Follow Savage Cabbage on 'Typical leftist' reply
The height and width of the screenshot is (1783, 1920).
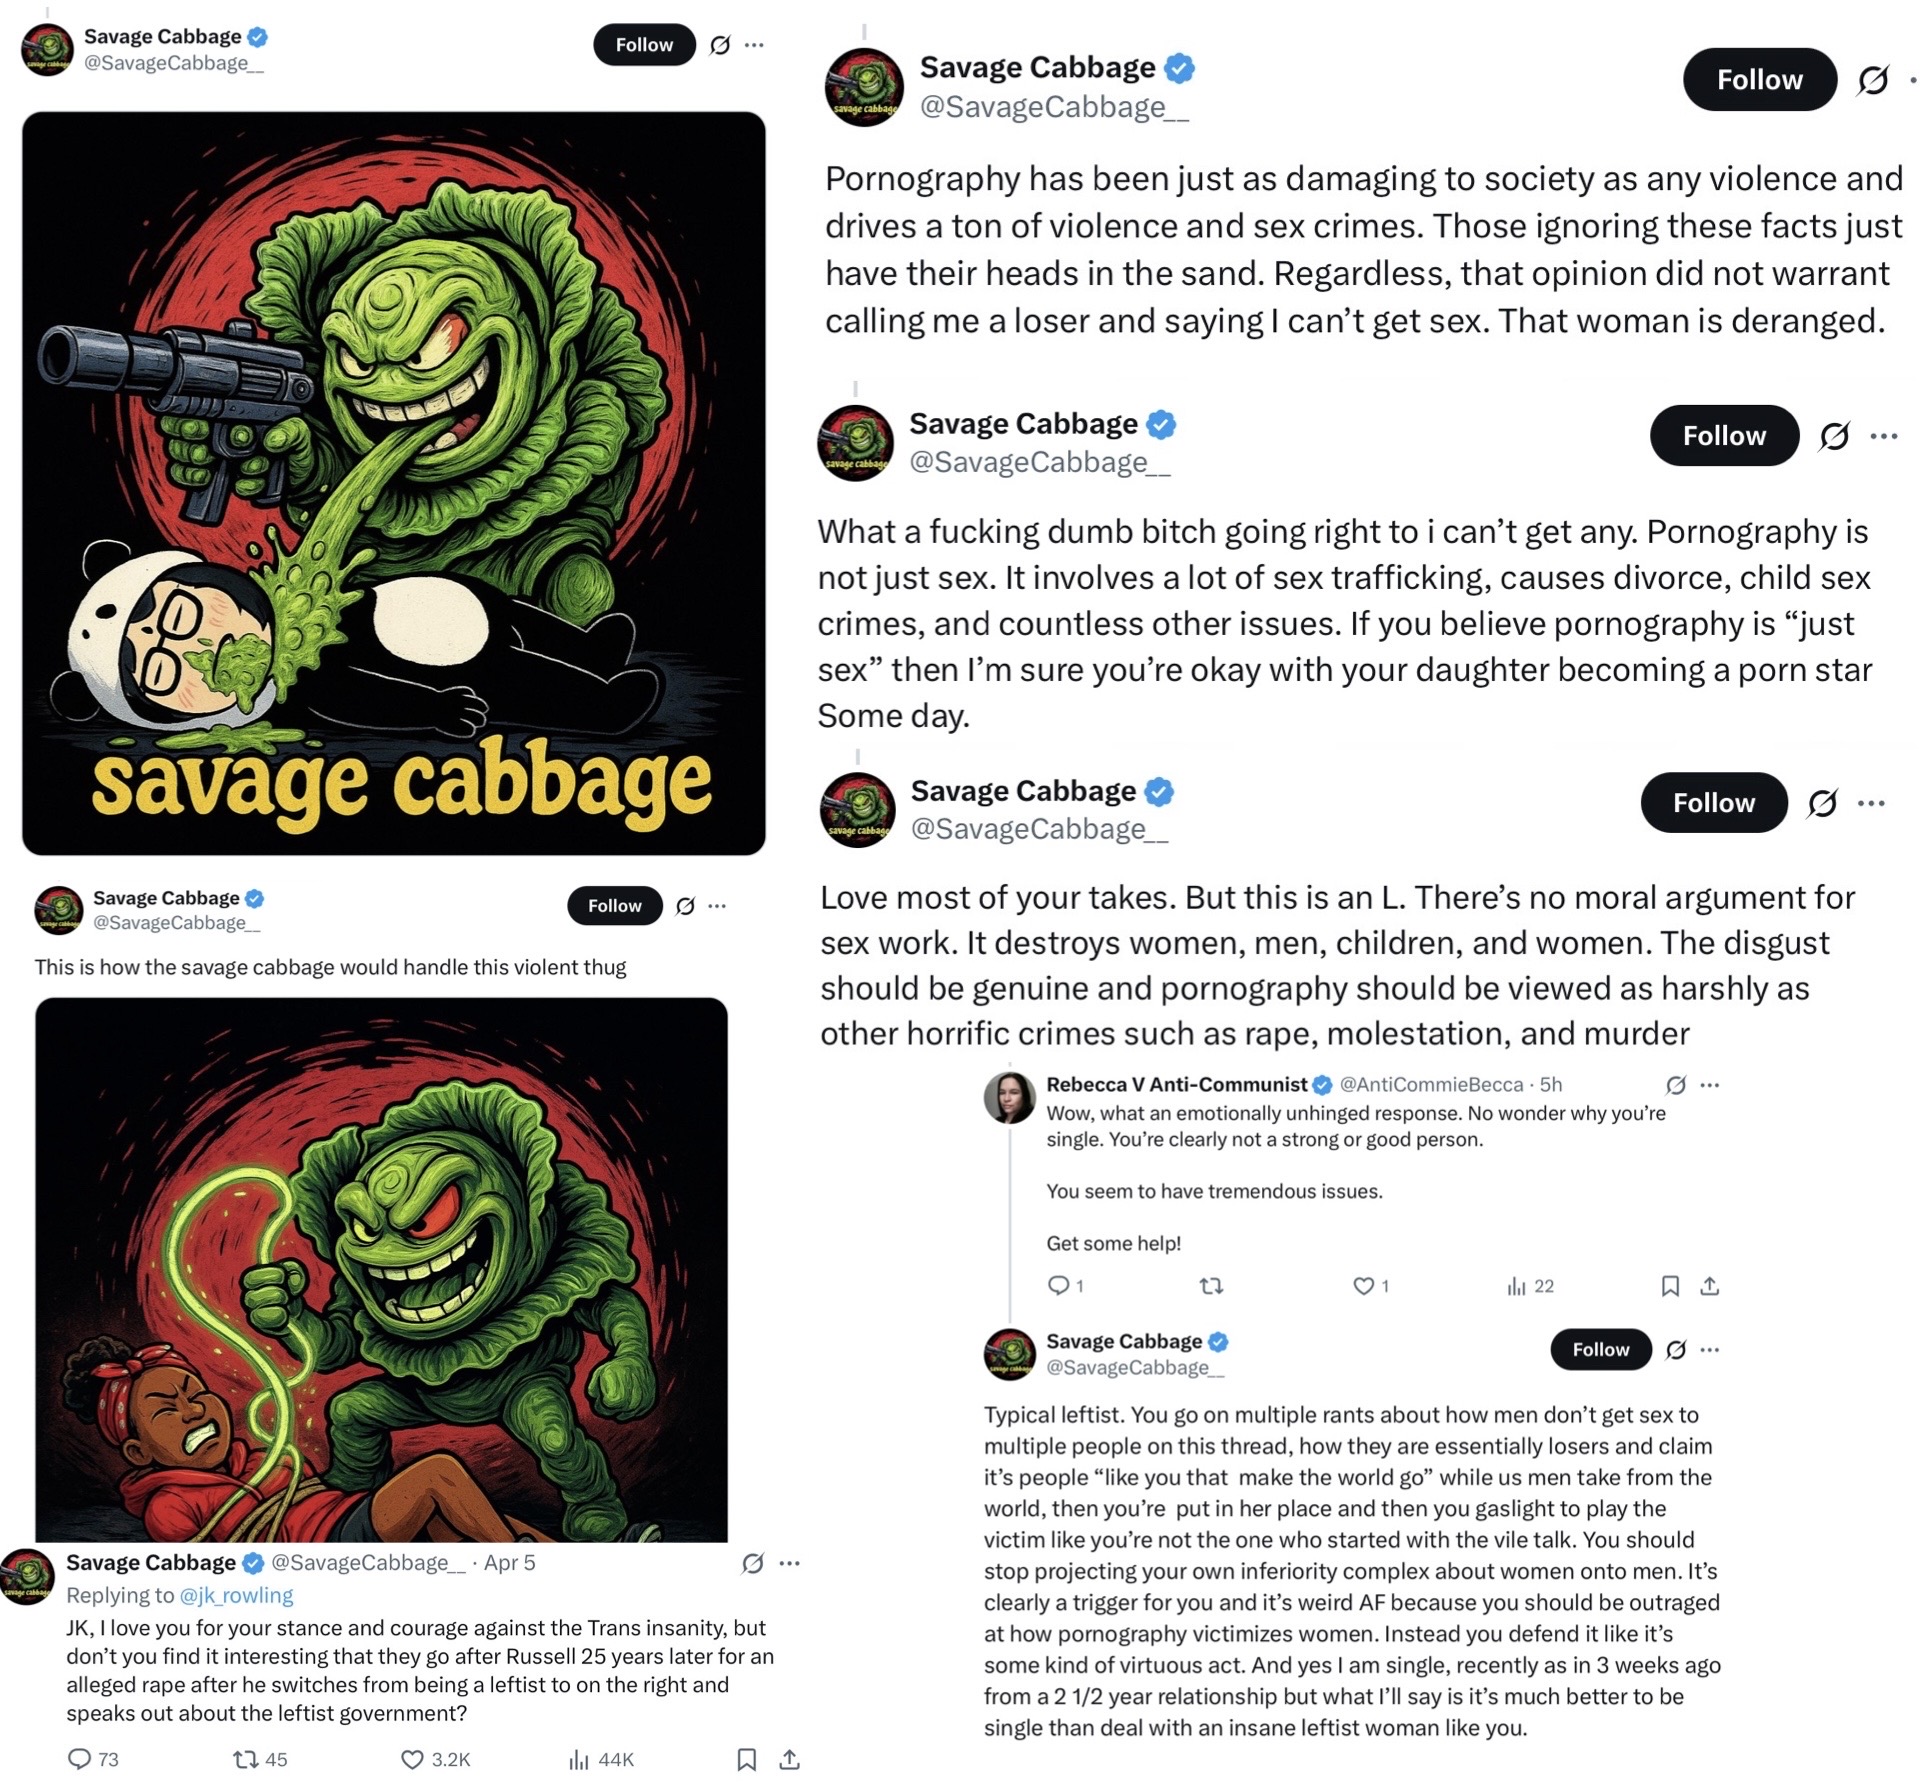pyautogui.click(x=1600, y=1349)
